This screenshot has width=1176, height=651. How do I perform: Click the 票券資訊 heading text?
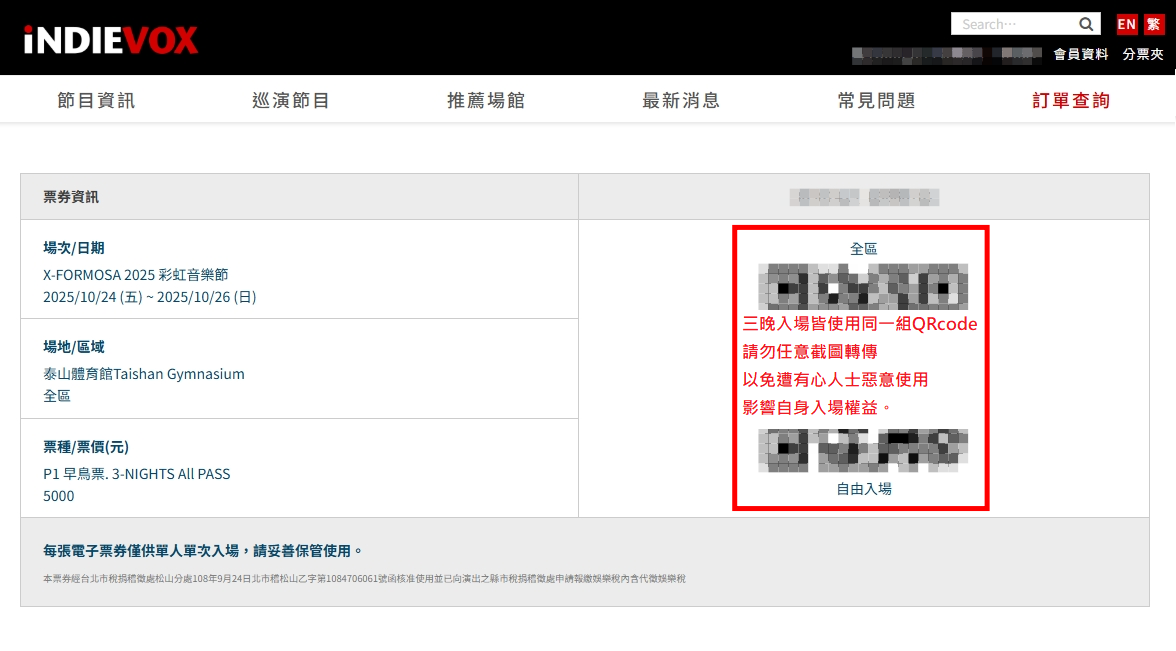(71, 197)
